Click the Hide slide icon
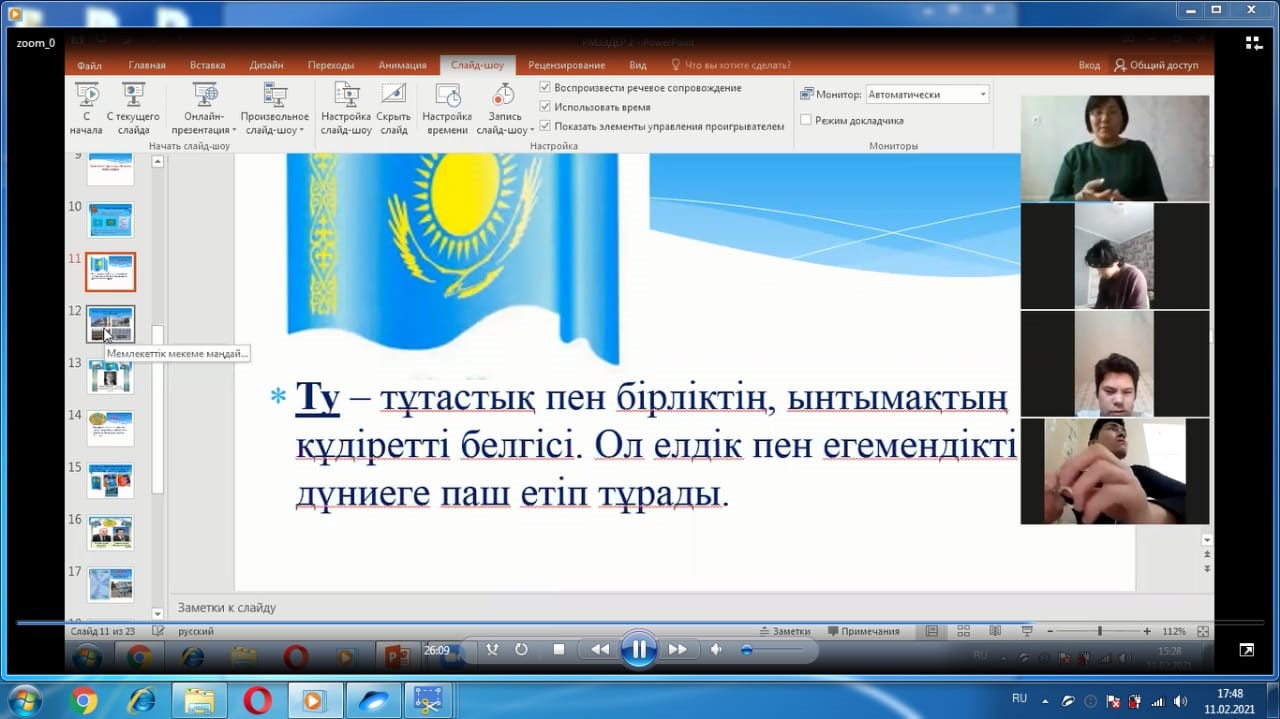 point(394,96)
